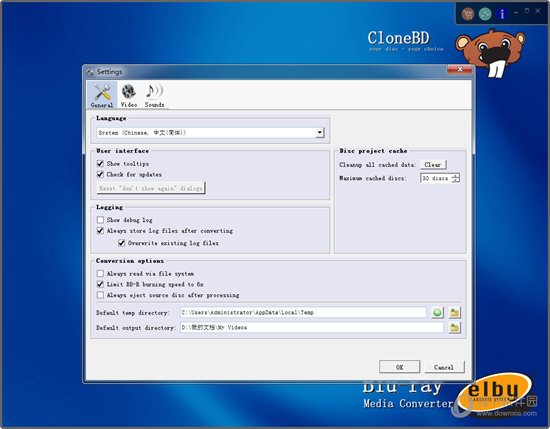Minimize the CloneBD main window
This screenshot has height=429, width=550.
(x=516, y=12)
